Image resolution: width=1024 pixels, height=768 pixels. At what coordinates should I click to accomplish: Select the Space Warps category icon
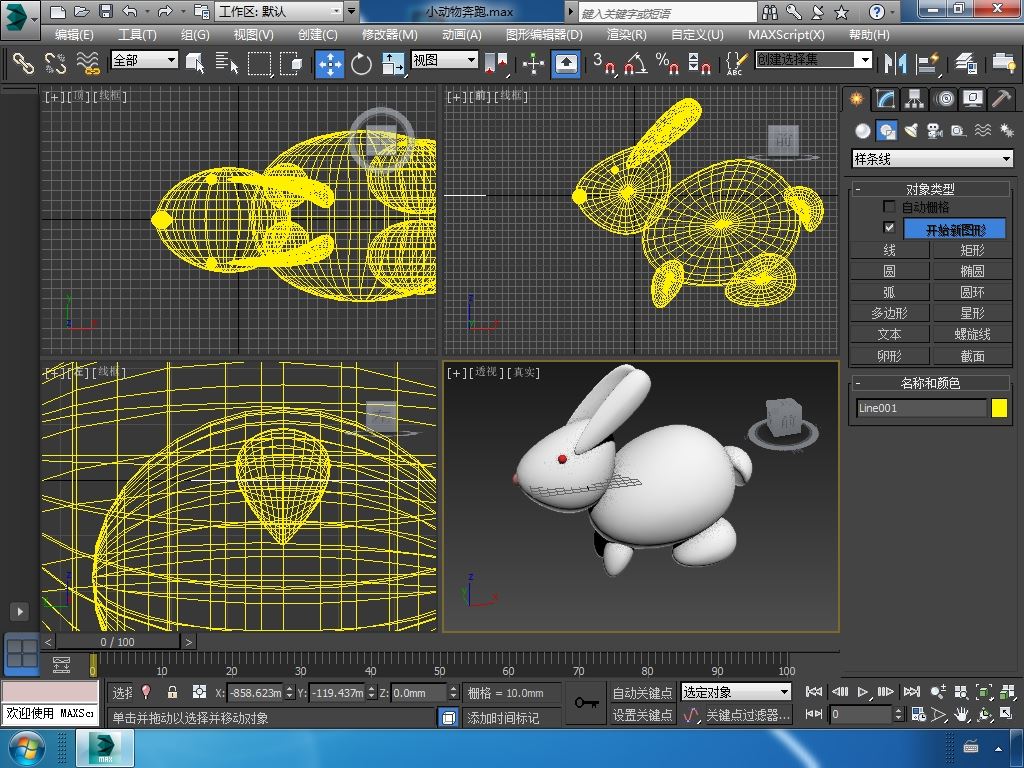tap(983, 131)
